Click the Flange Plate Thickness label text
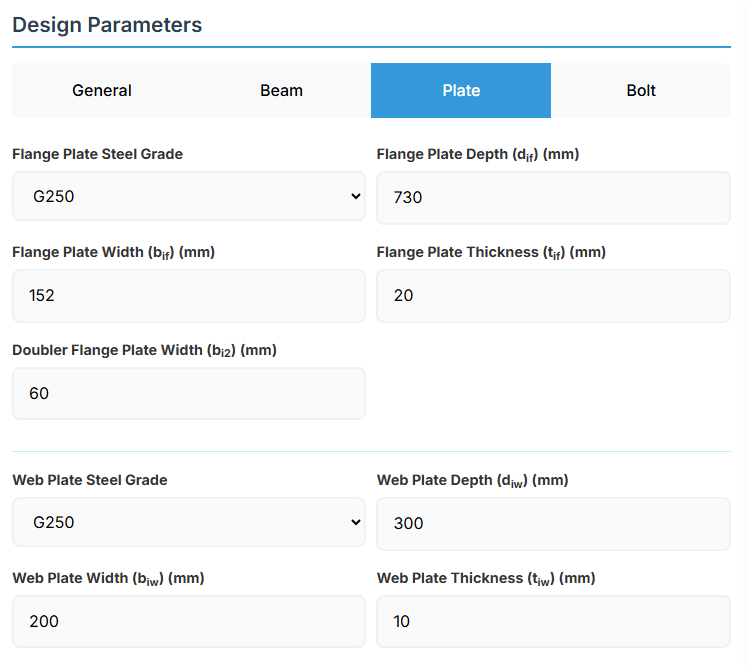 click(491, 252)
